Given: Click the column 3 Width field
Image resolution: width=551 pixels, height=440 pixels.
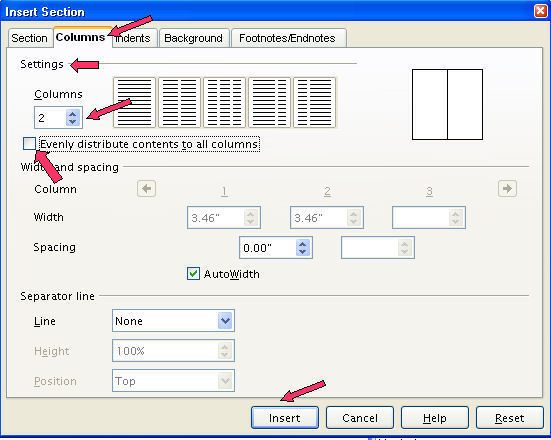Looking at the screenshot, I should (429, 218).
